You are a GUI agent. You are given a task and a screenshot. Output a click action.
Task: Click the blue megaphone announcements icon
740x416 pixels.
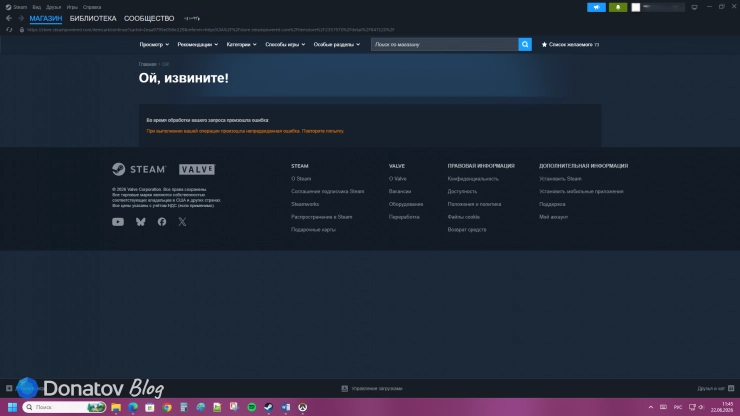point(596,7)
